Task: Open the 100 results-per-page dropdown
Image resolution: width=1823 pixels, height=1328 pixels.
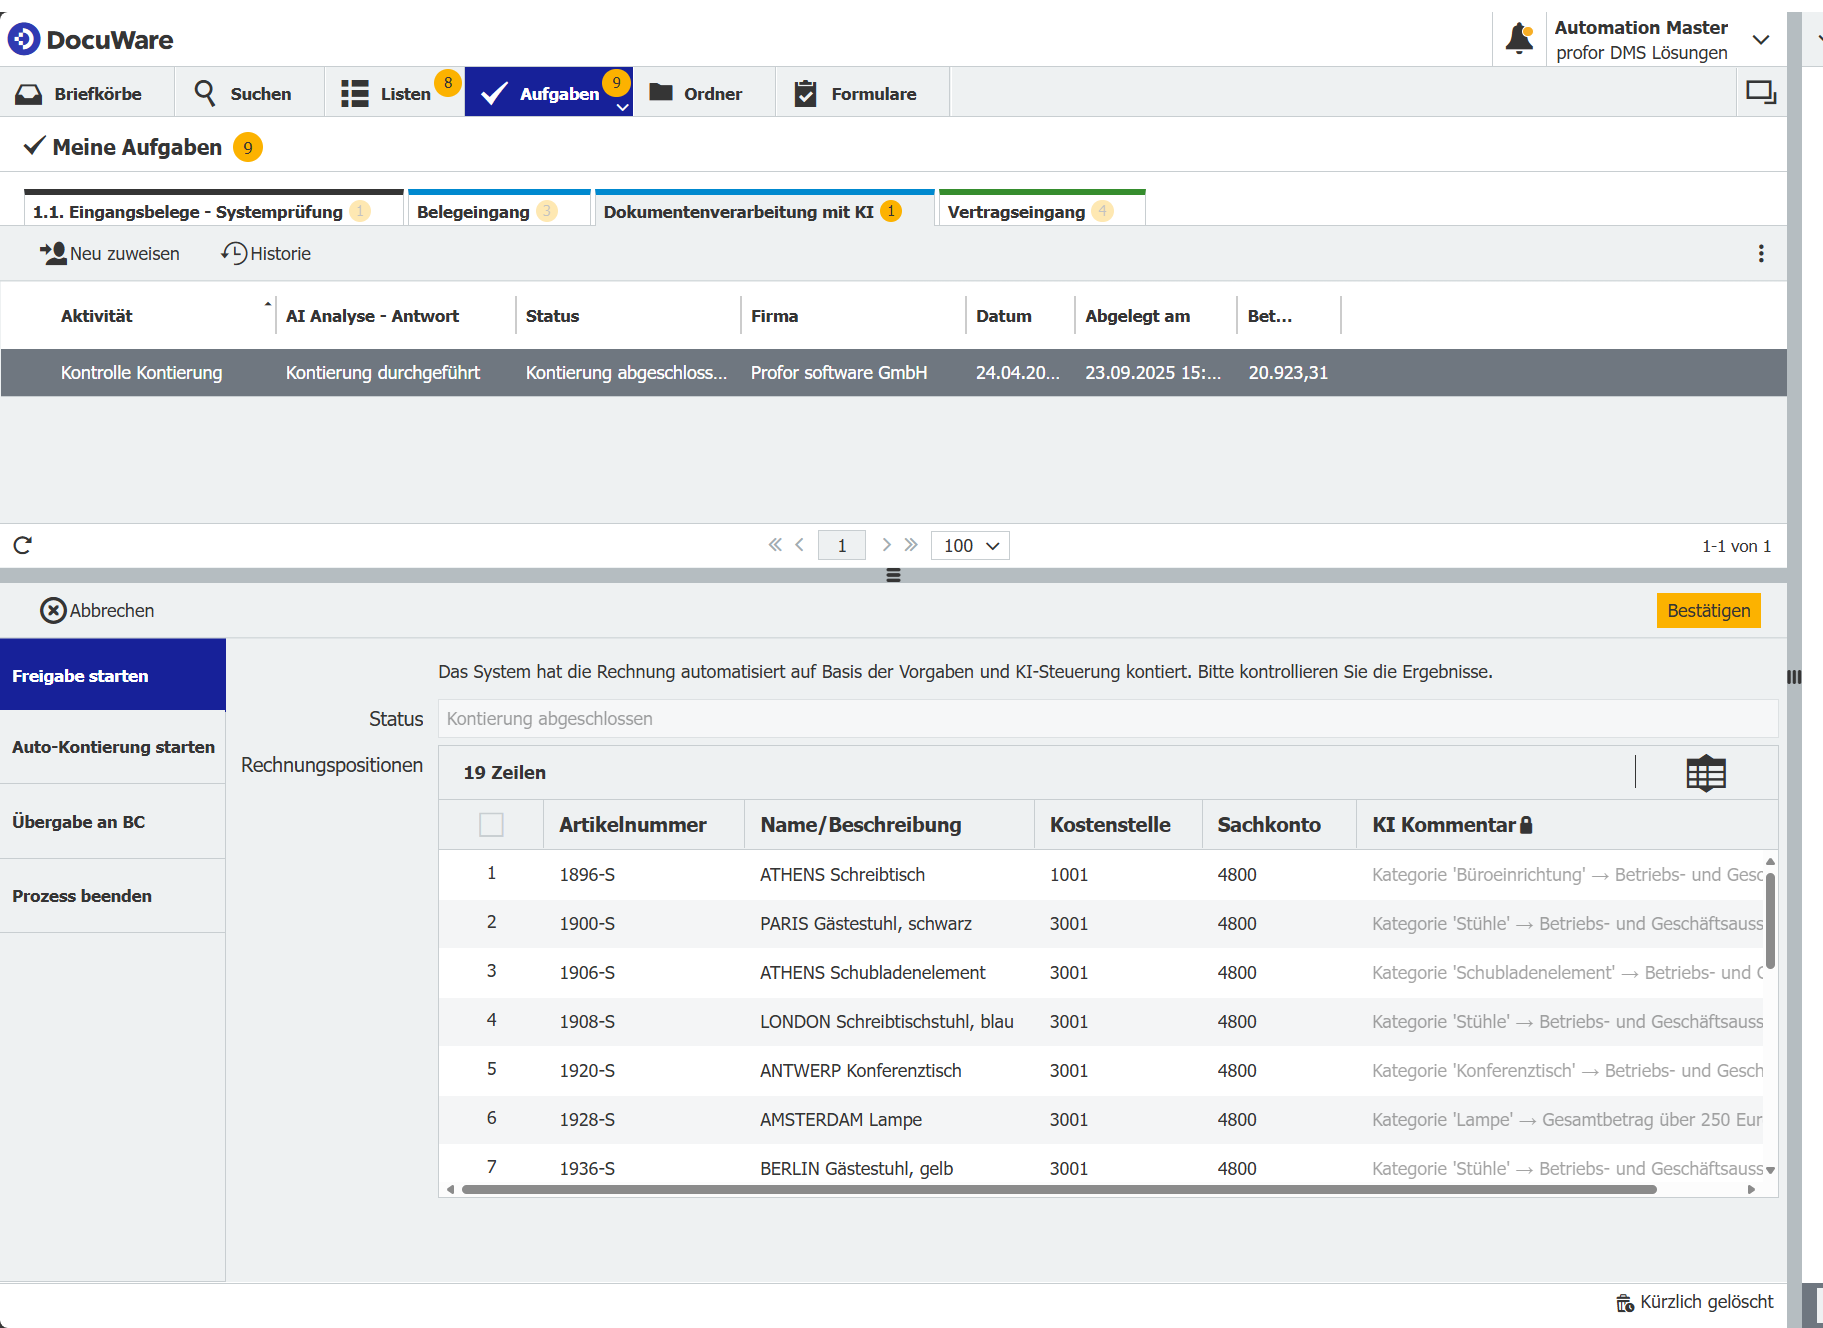Action: [x=968, y=546]
